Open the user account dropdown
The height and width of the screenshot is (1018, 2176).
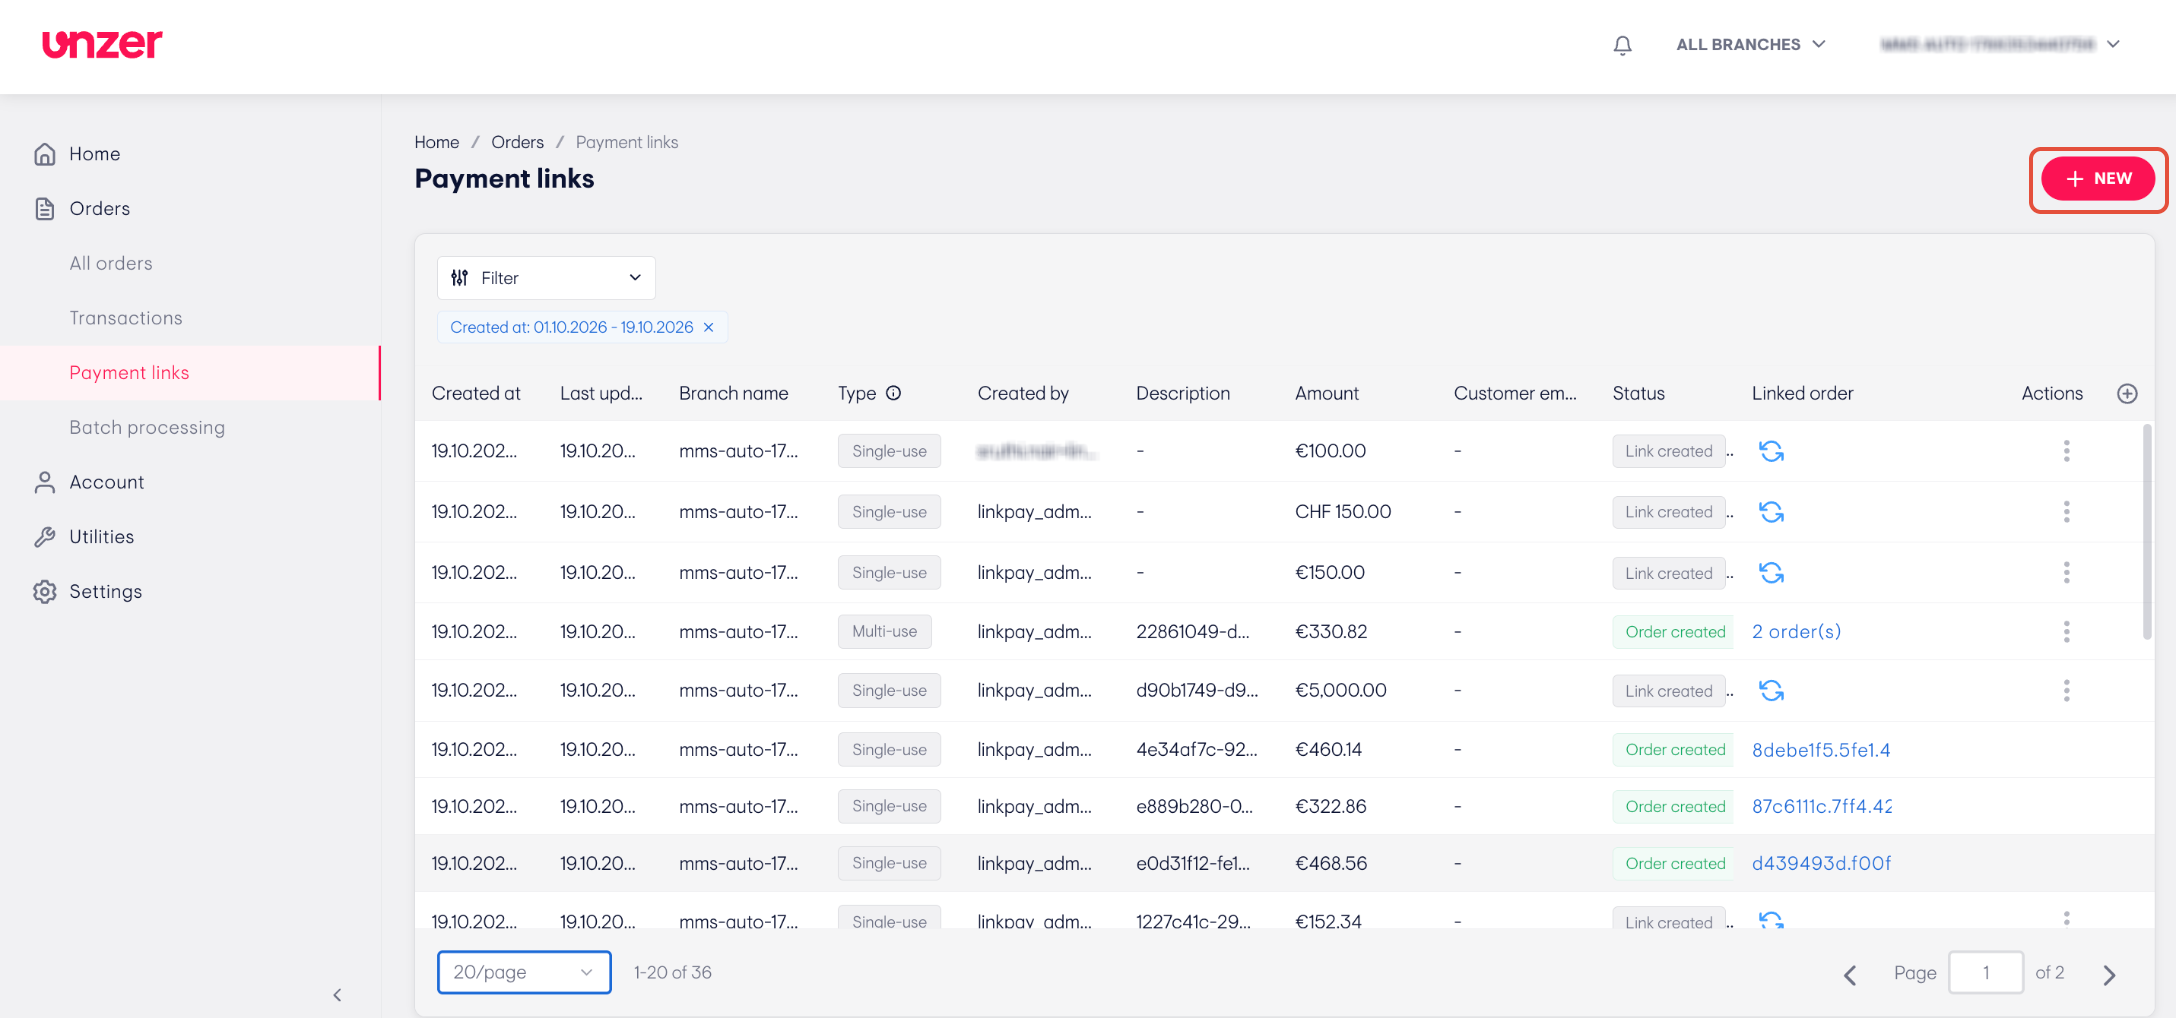click(x=2000, y=45)
